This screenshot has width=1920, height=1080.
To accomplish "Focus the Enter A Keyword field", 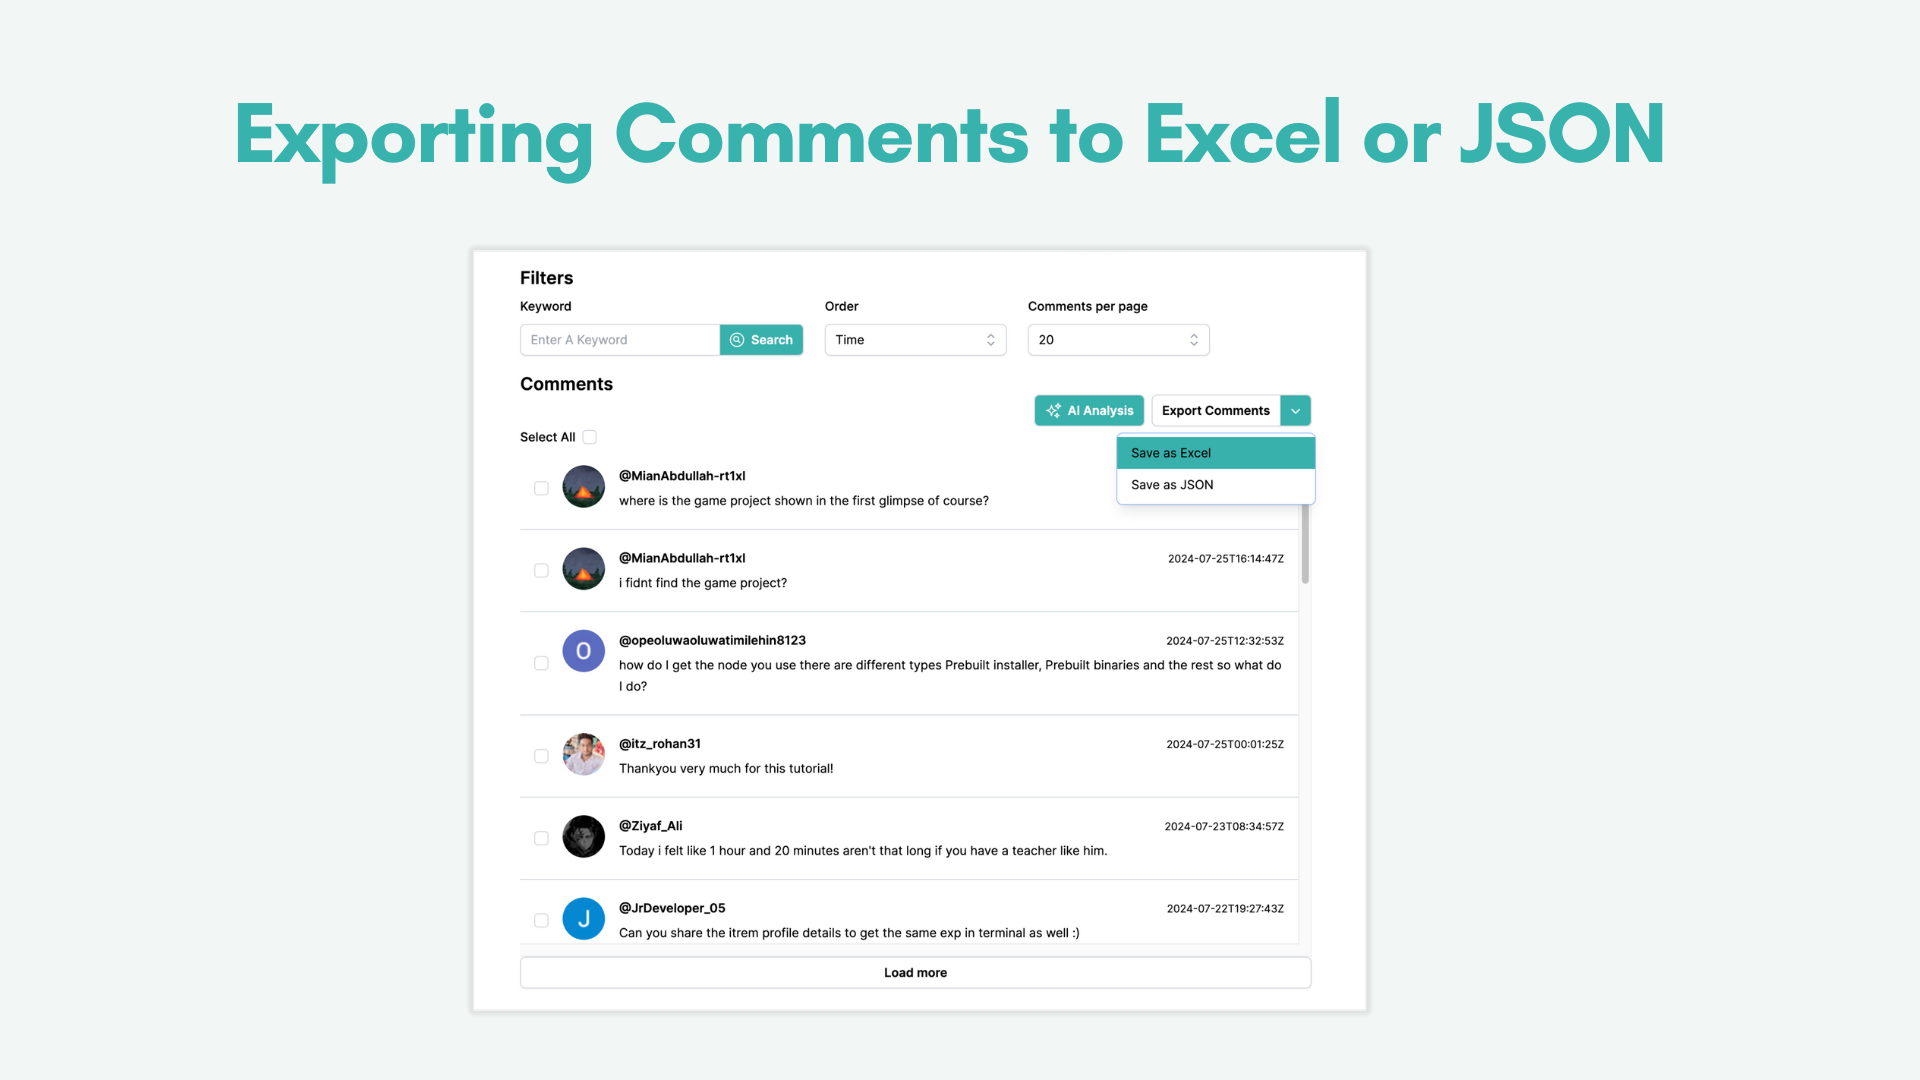I will 620,340.
